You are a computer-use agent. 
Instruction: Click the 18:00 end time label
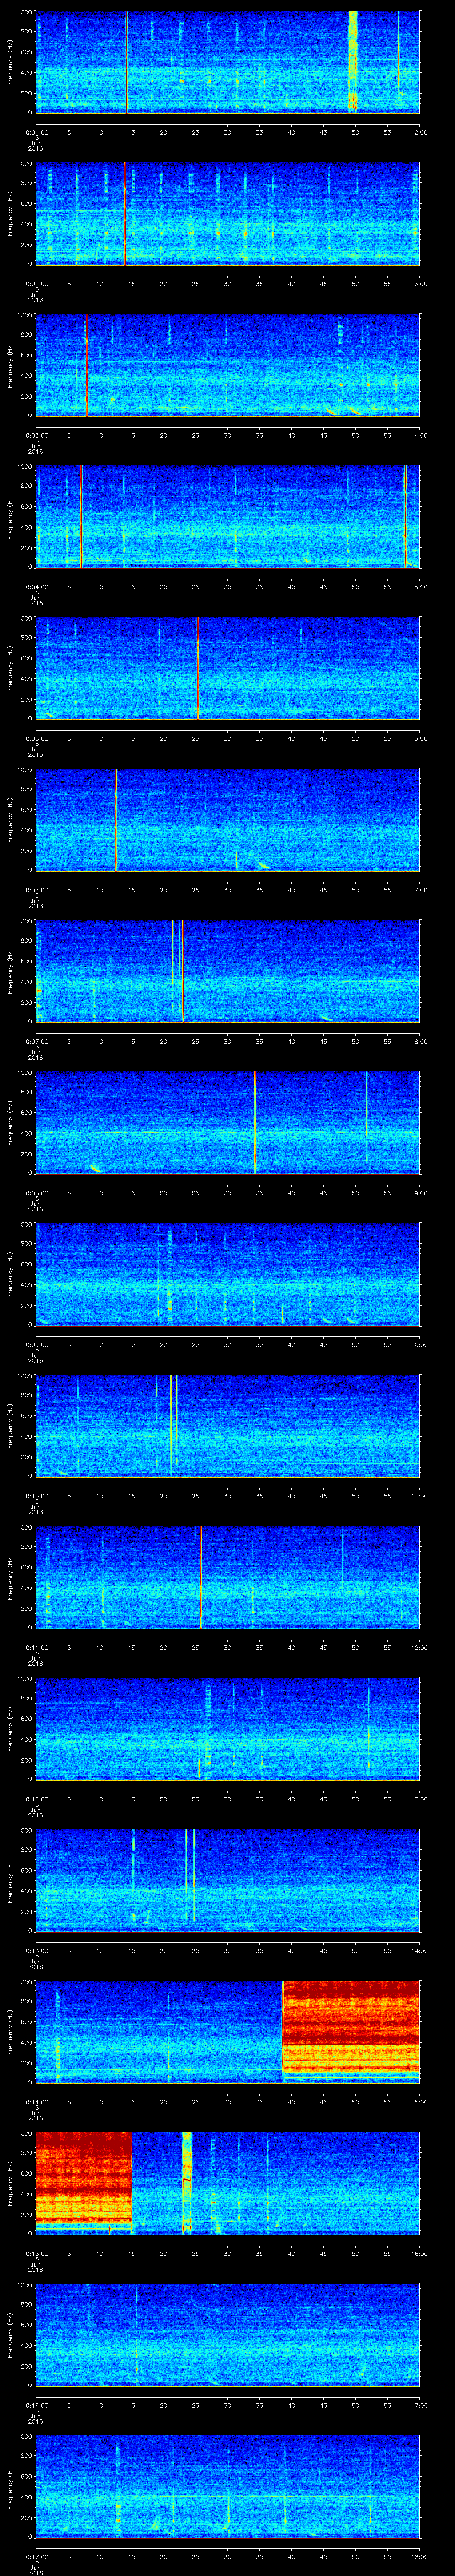420,2556
